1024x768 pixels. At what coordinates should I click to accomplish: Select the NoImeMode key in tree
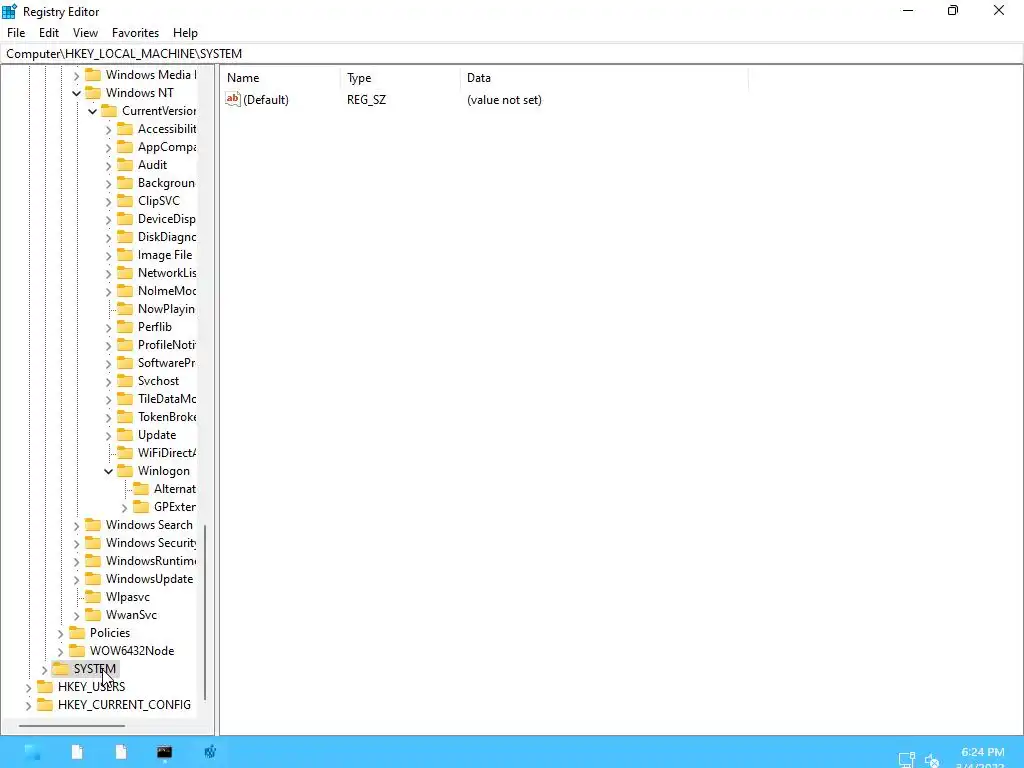coord(167,291)
